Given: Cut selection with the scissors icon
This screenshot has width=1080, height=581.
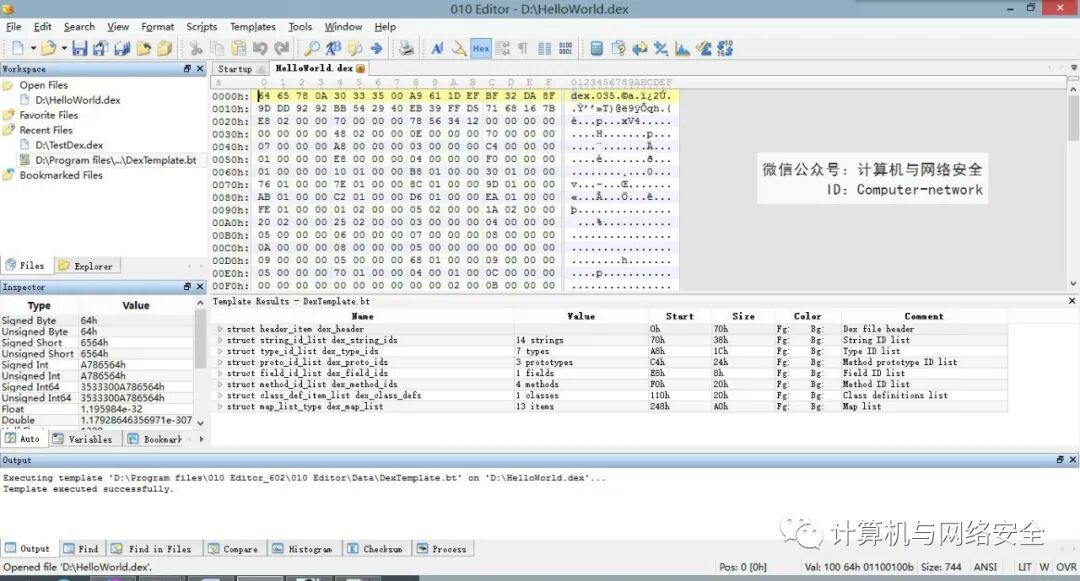Looking at the screenshot, I should tap(196, 48).
